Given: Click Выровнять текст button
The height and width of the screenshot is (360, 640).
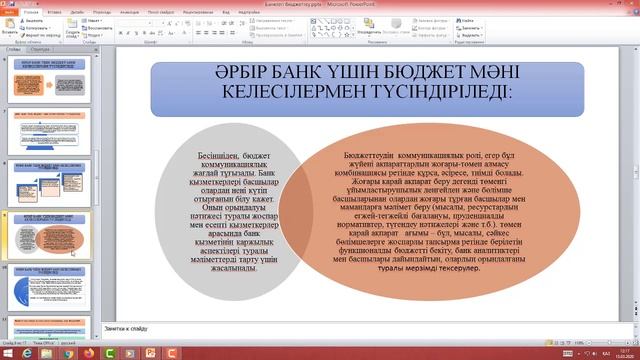Looking at the screenshot, I should [x=269, y=28].
